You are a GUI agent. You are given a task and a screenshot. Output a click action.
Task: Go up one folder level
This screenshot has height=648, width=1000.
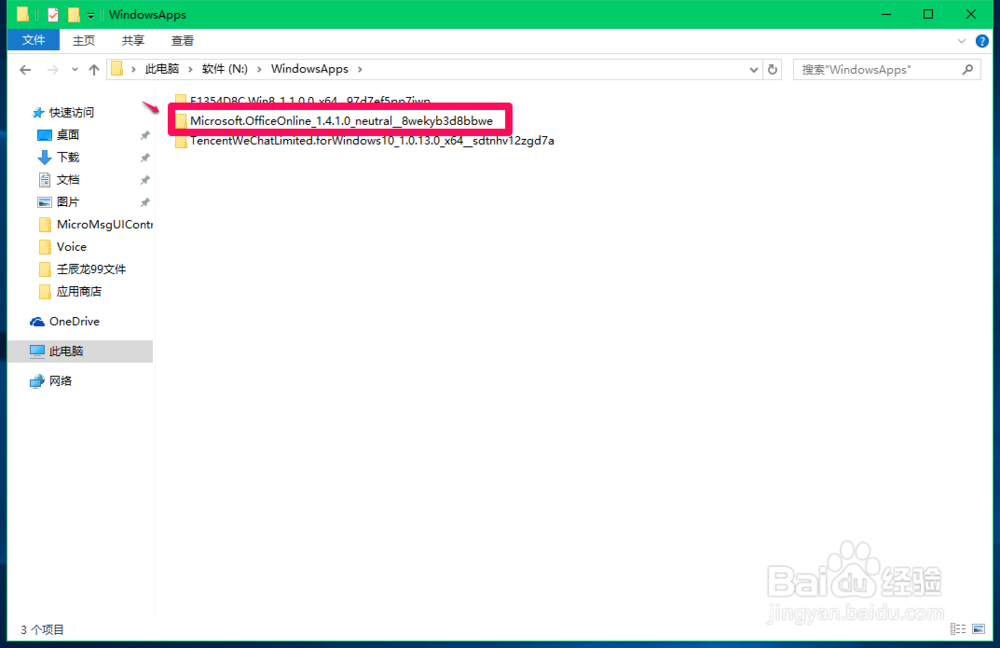tap(94, 70)
